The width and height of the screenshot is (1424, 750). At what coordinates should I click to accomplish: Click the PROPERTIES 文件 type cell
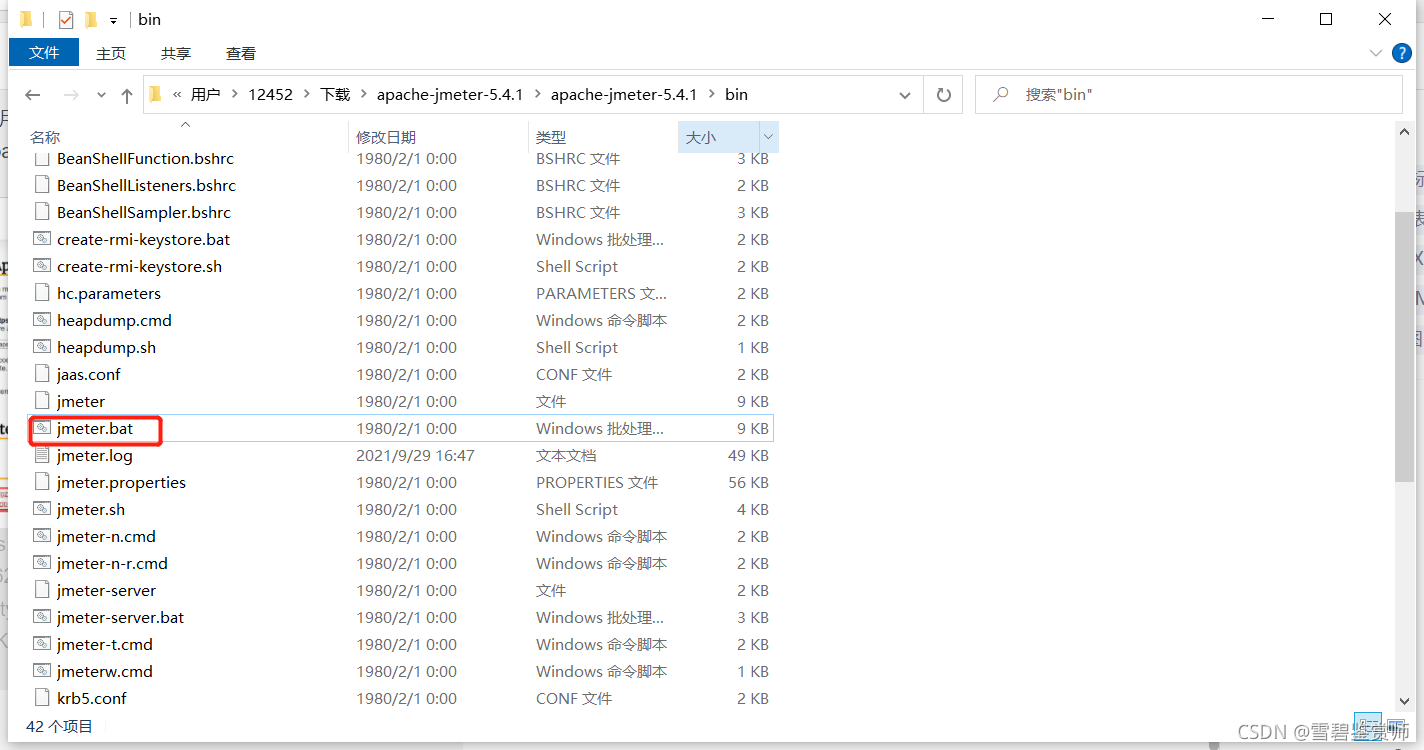[x=597, y=482]
